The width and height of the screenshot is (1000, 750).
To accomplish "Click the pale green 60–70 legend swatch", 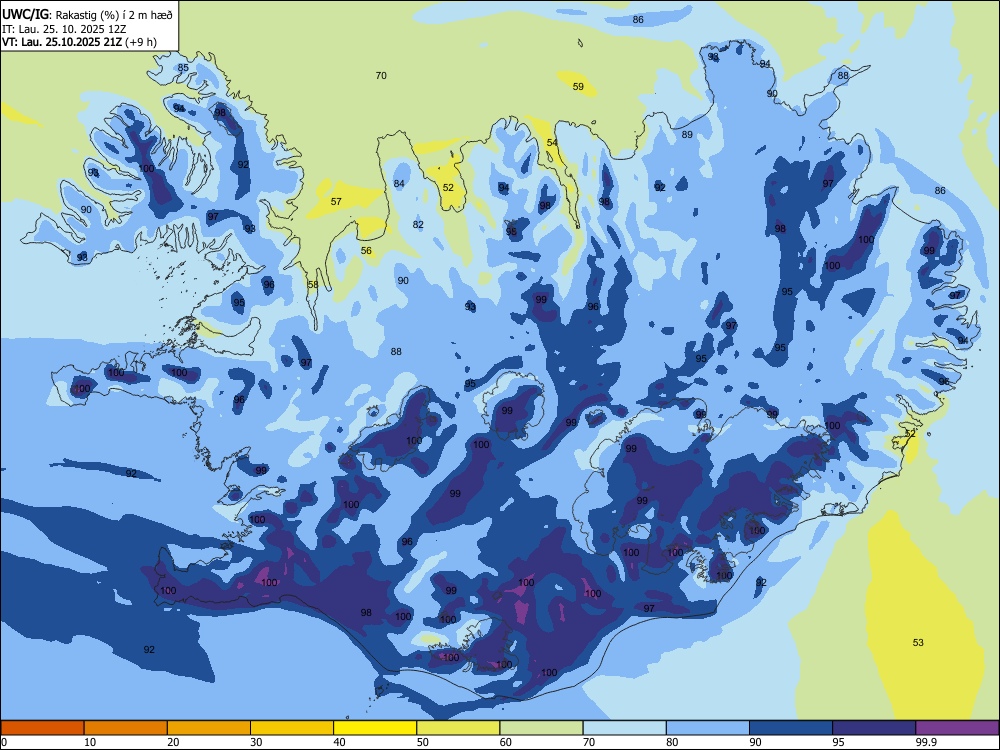I will click(541, 728).
